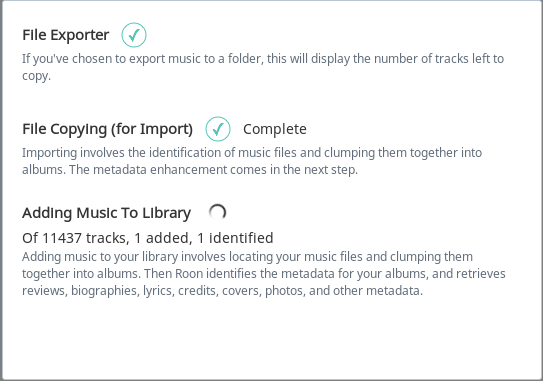Screen dimensions: 543x381
Task: Click '1 identified' in track status
Action: pyautogui.click(x=235, y=238)
